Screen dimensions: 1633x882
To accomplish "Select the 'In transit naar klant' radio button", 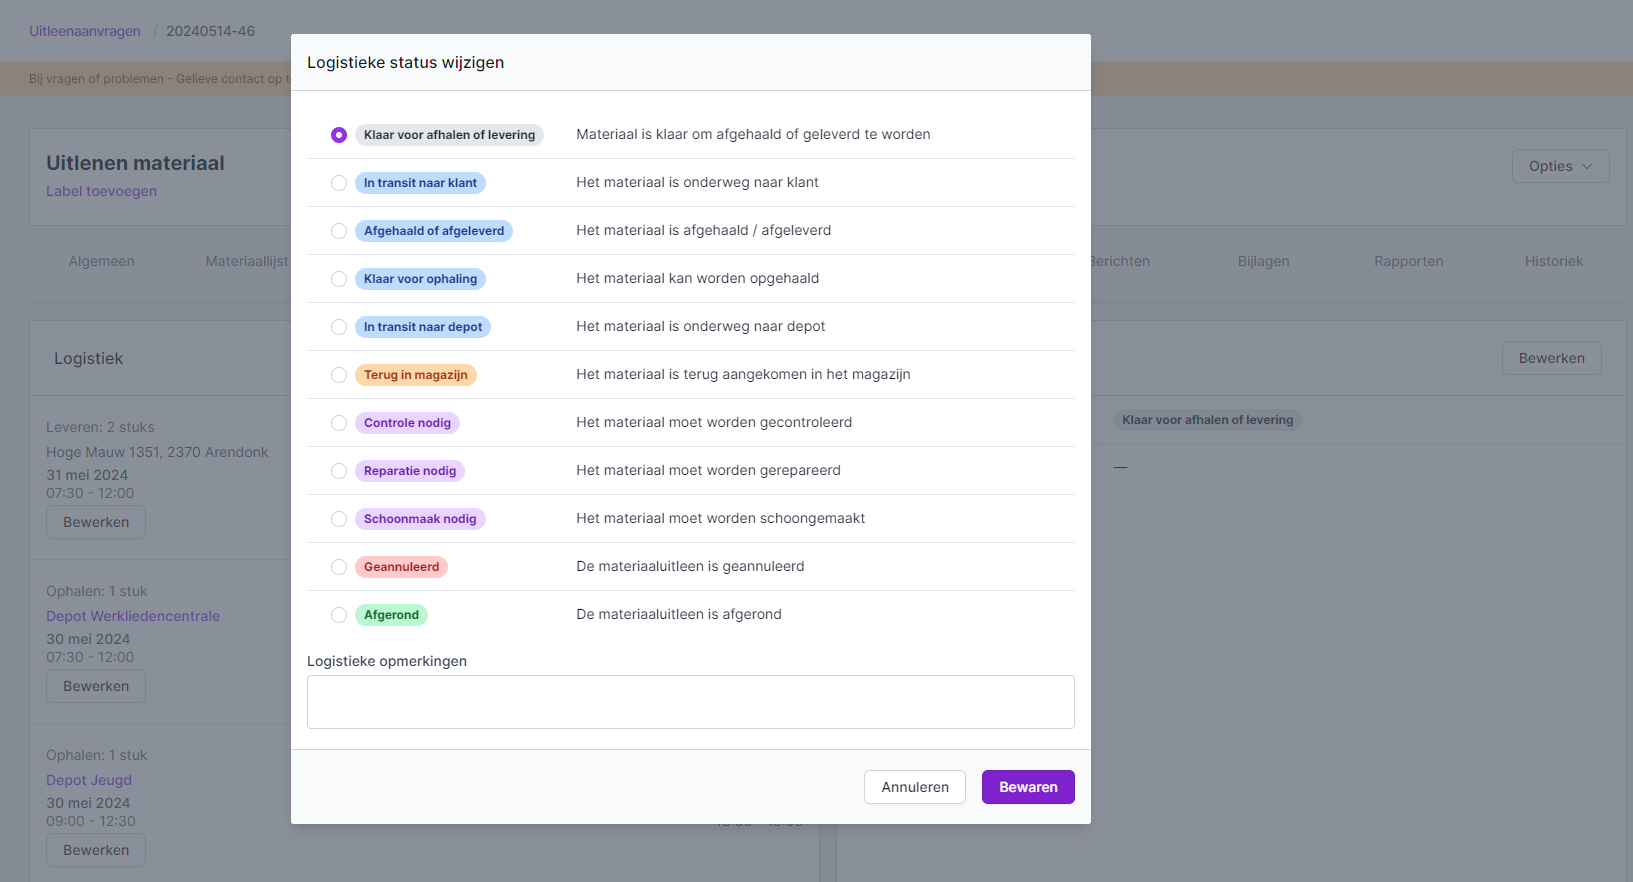I will pyautogui.click(x=339, y=183).
